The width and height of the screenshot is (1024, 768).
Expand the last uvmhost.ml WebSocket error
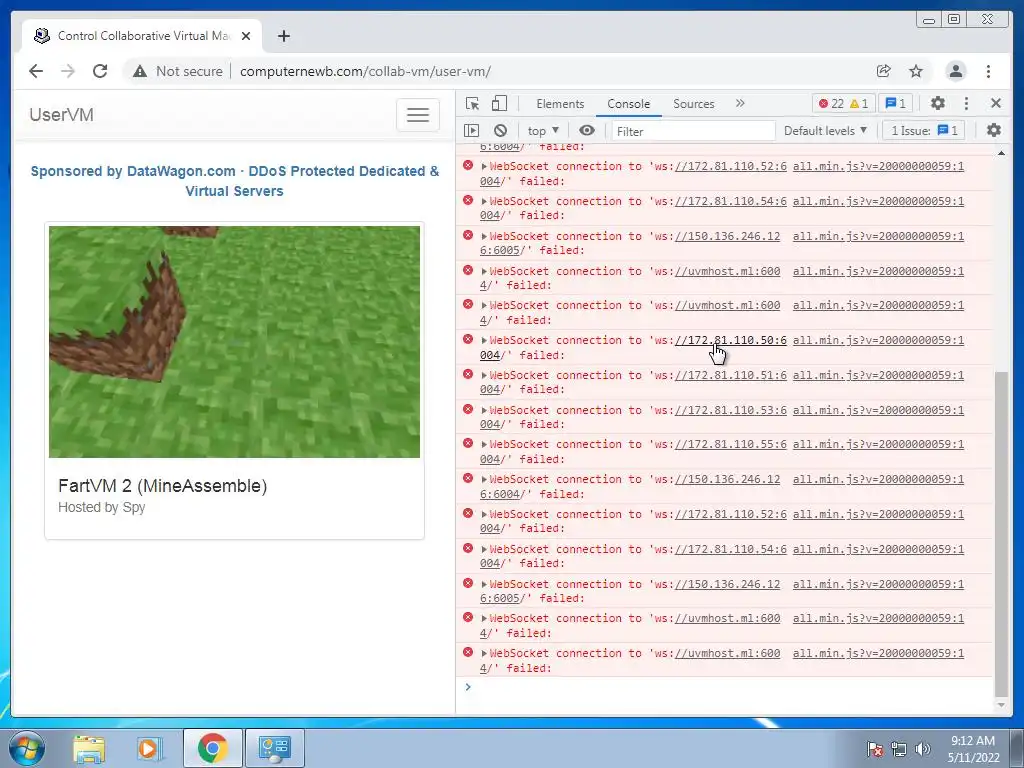pos(484,654)
